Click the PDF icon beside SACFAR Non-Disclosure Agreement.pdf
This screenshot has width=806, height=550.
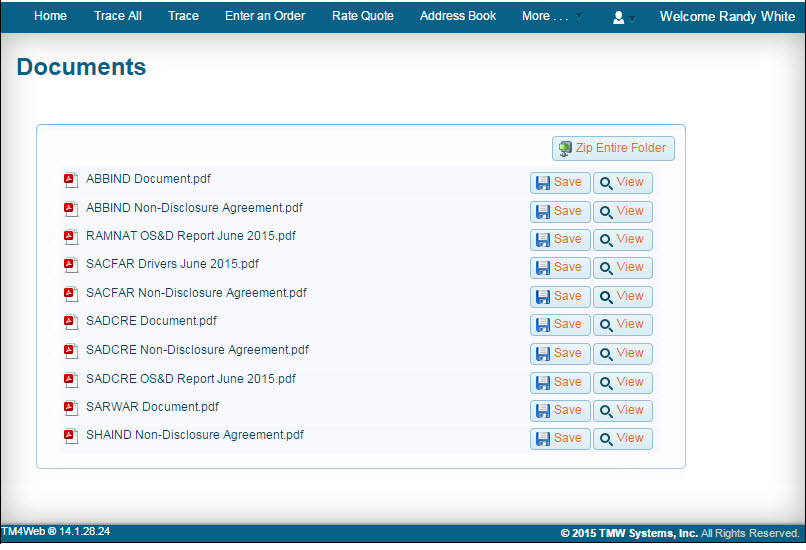71,293
